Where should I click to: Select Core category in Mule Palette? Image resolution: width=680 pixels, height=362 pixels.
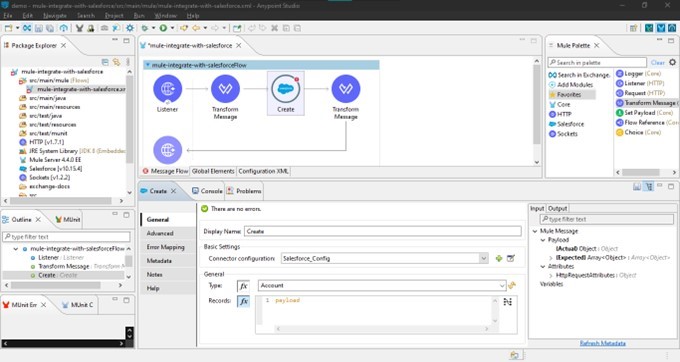tap(559, 104)
